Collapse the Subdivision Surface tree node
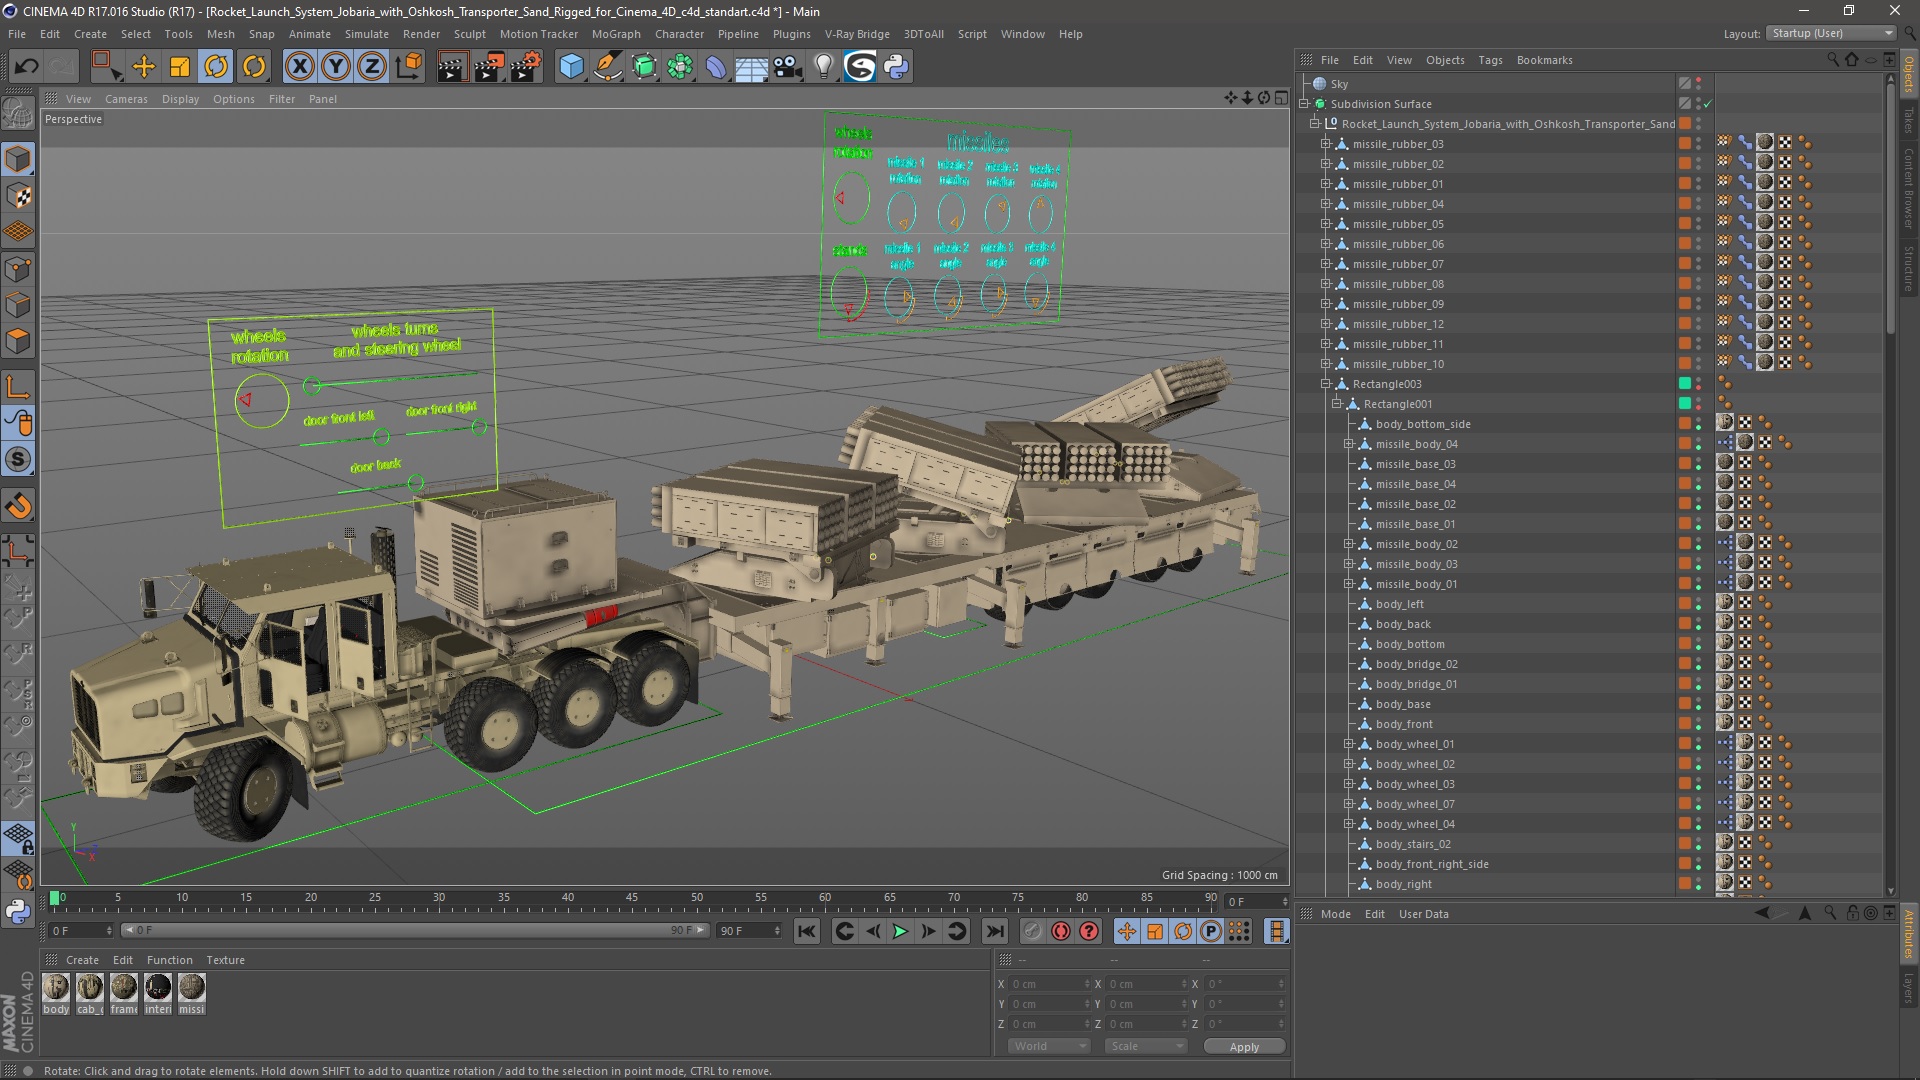 [x=1304, y=104]
